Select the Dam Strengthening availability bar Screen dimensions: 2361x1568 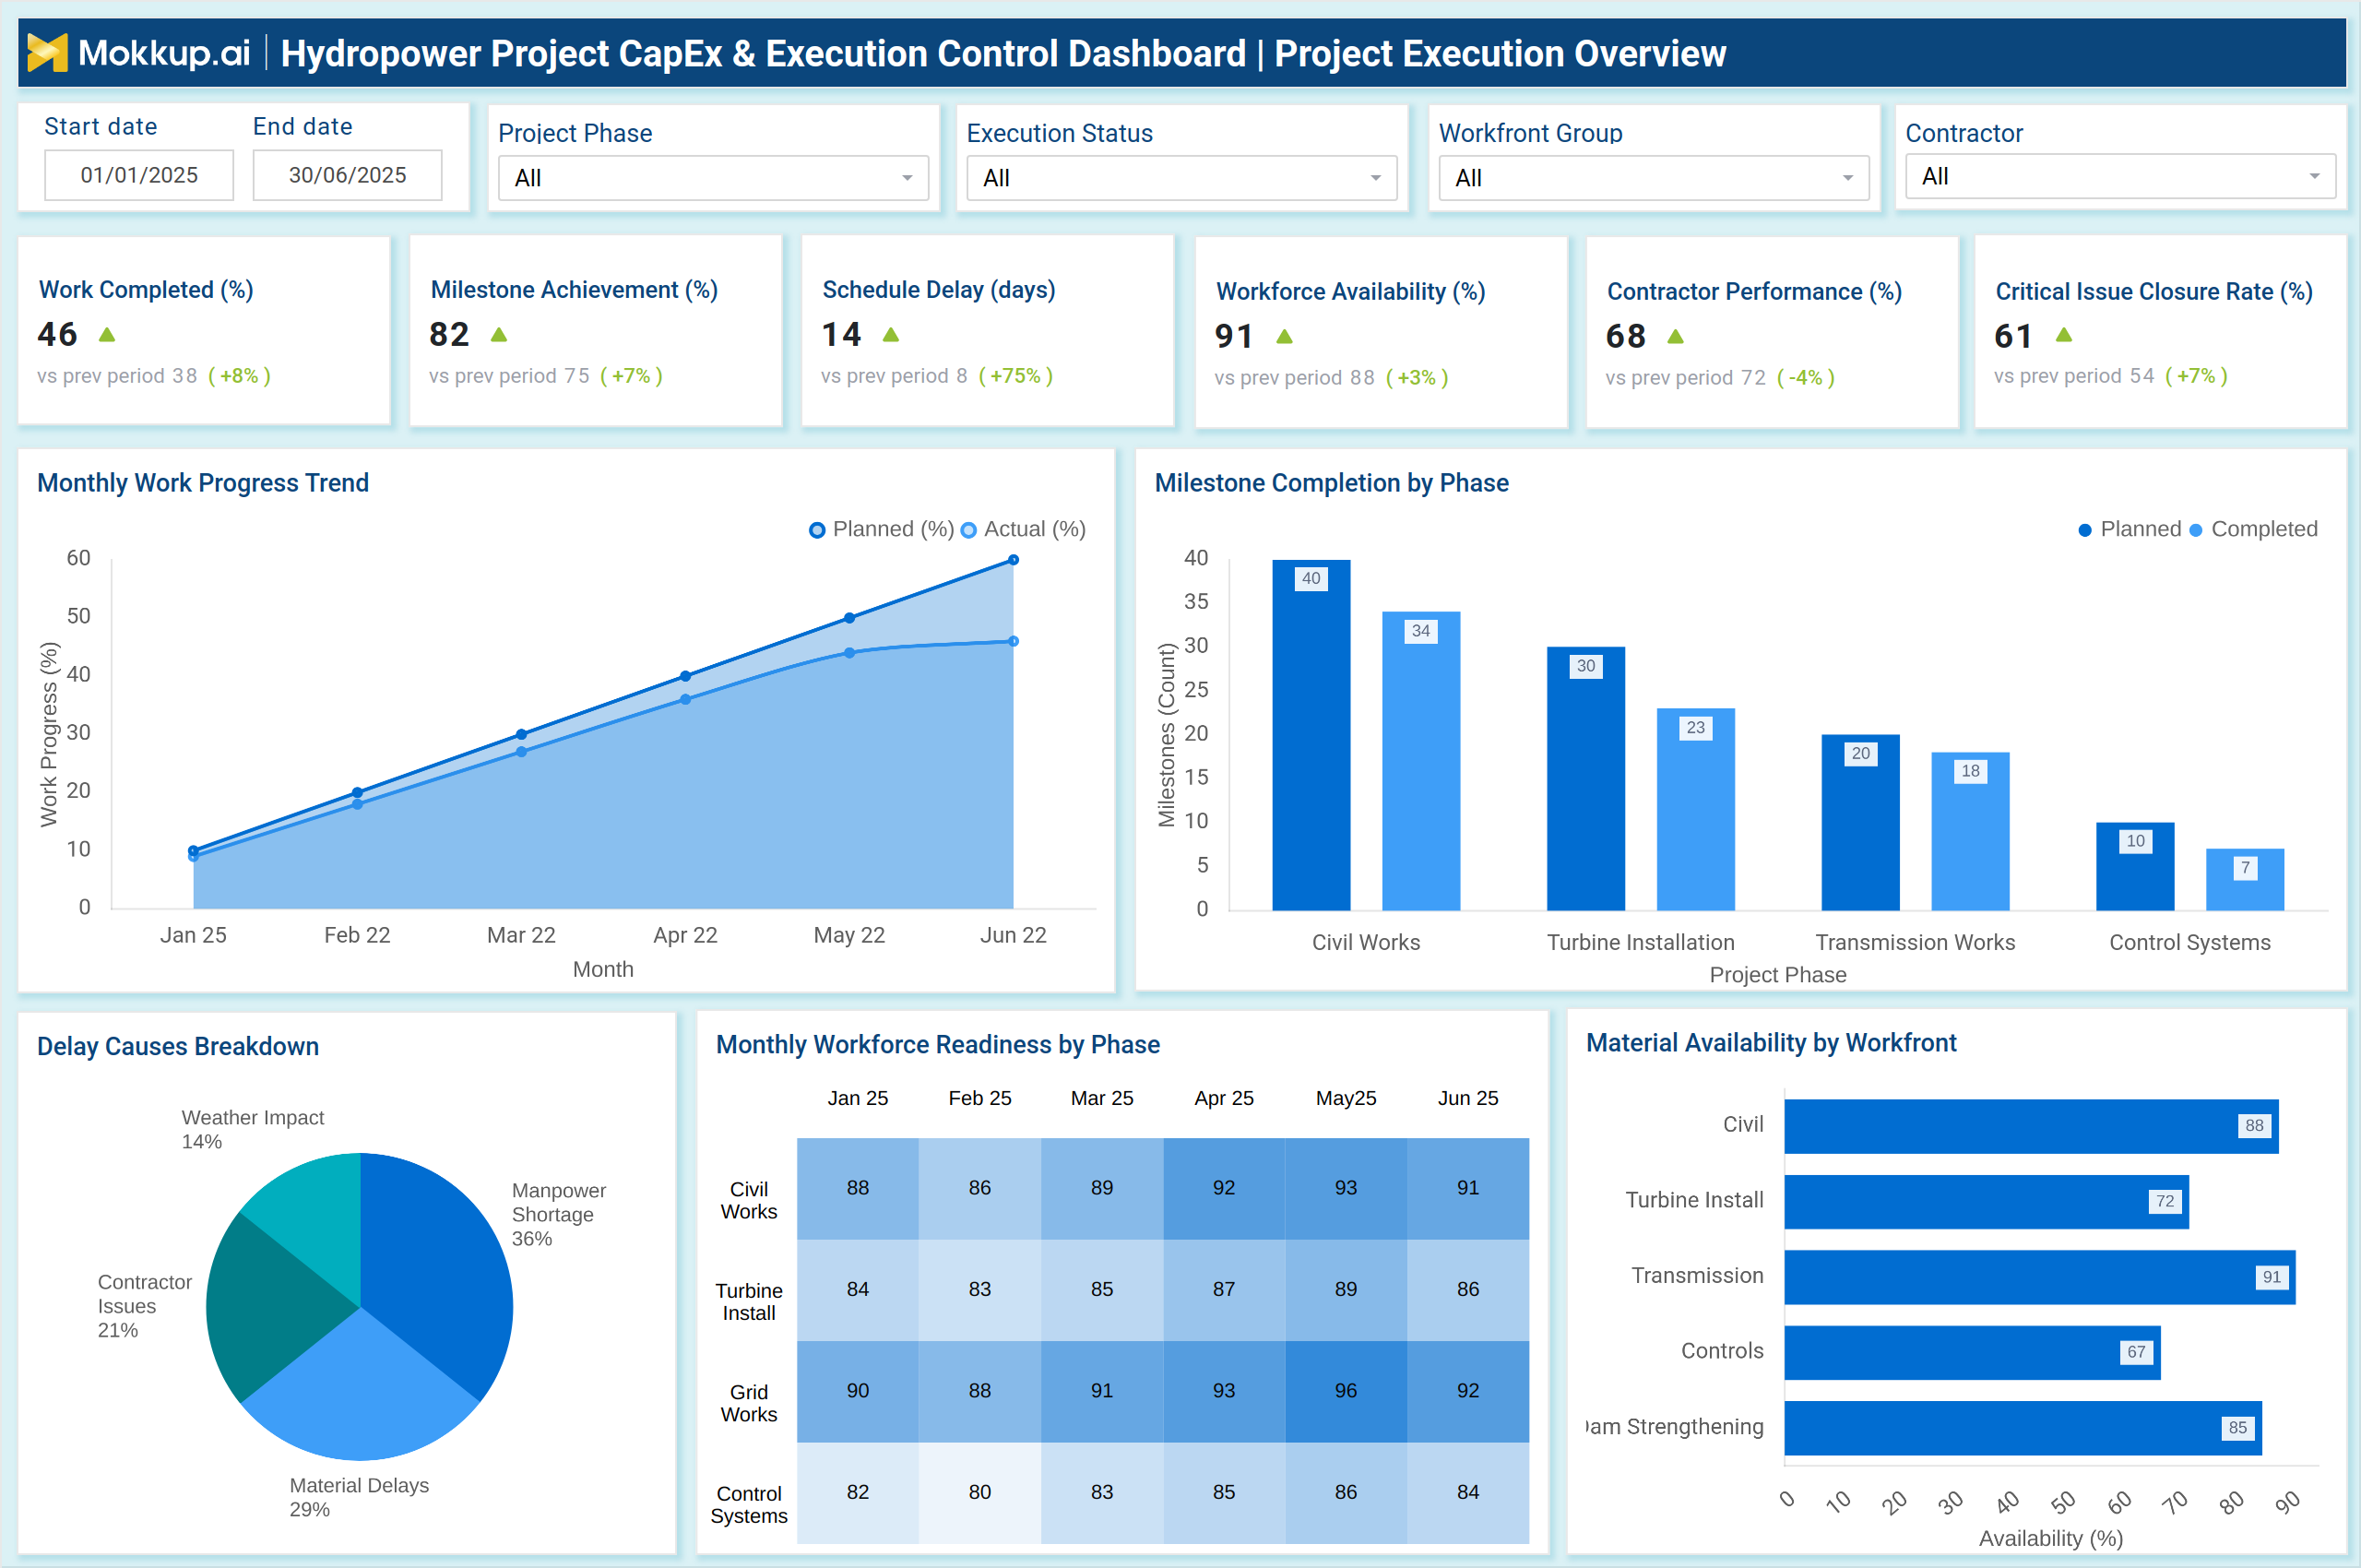pyautogui.click(x=2023, y=1428)
